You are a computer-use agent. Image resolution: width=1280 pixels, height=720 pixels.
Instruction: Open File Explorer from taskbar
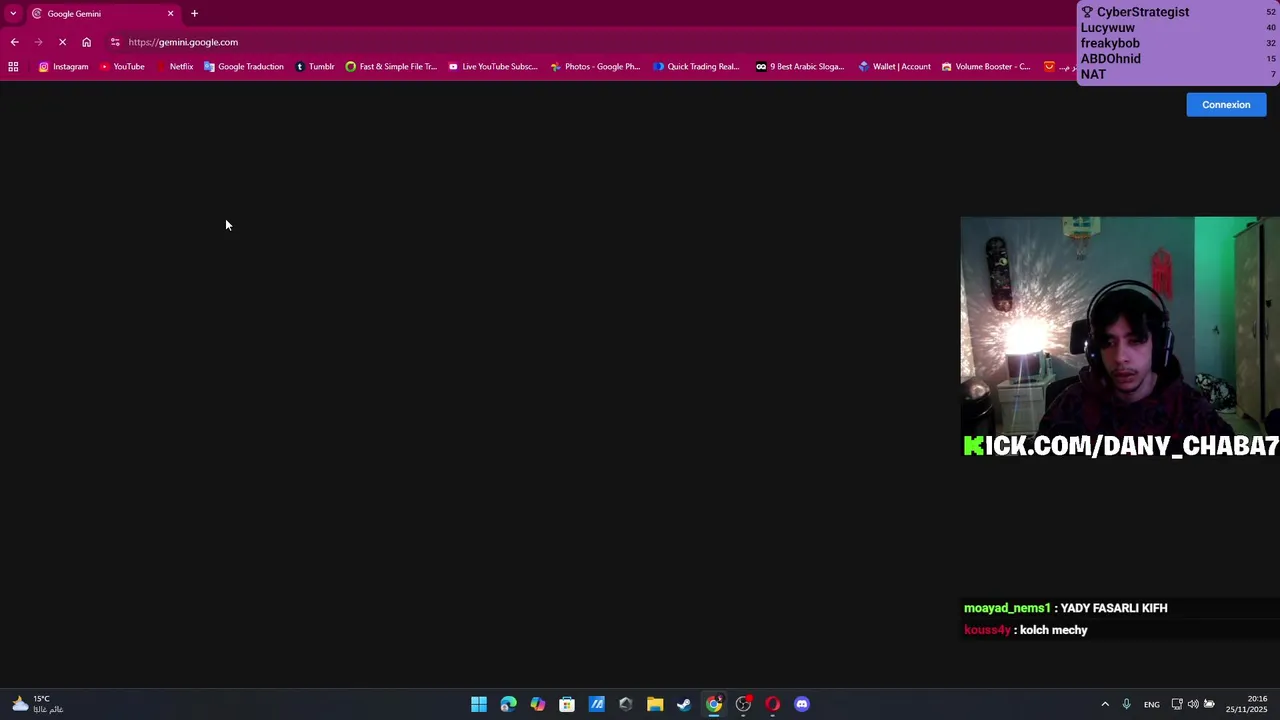point(655,704)
